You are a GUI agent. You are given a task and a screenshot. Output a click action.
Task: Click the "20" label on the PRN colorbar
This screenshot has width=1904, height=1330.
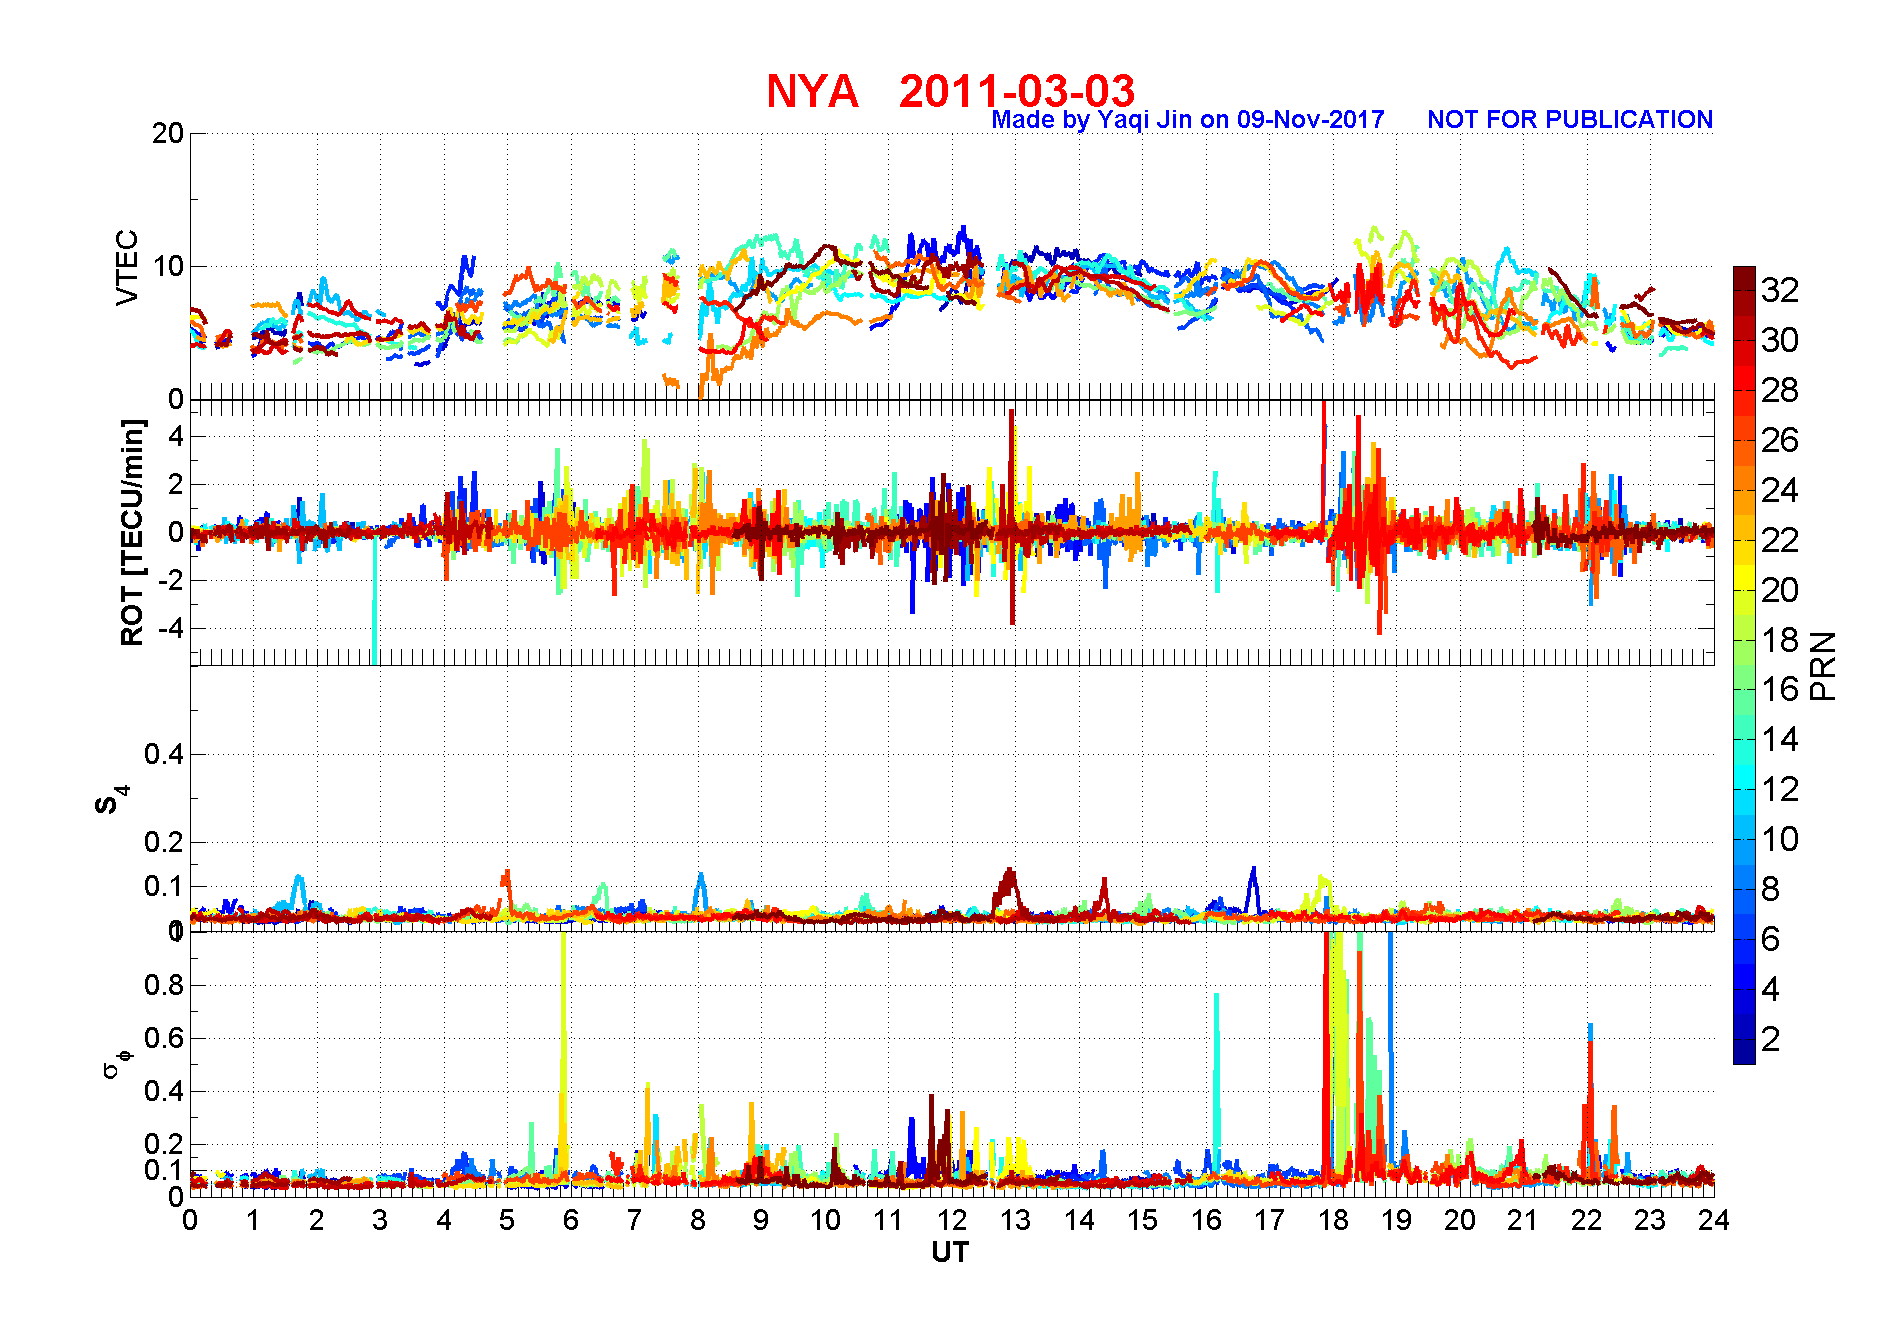(1780, 590)
